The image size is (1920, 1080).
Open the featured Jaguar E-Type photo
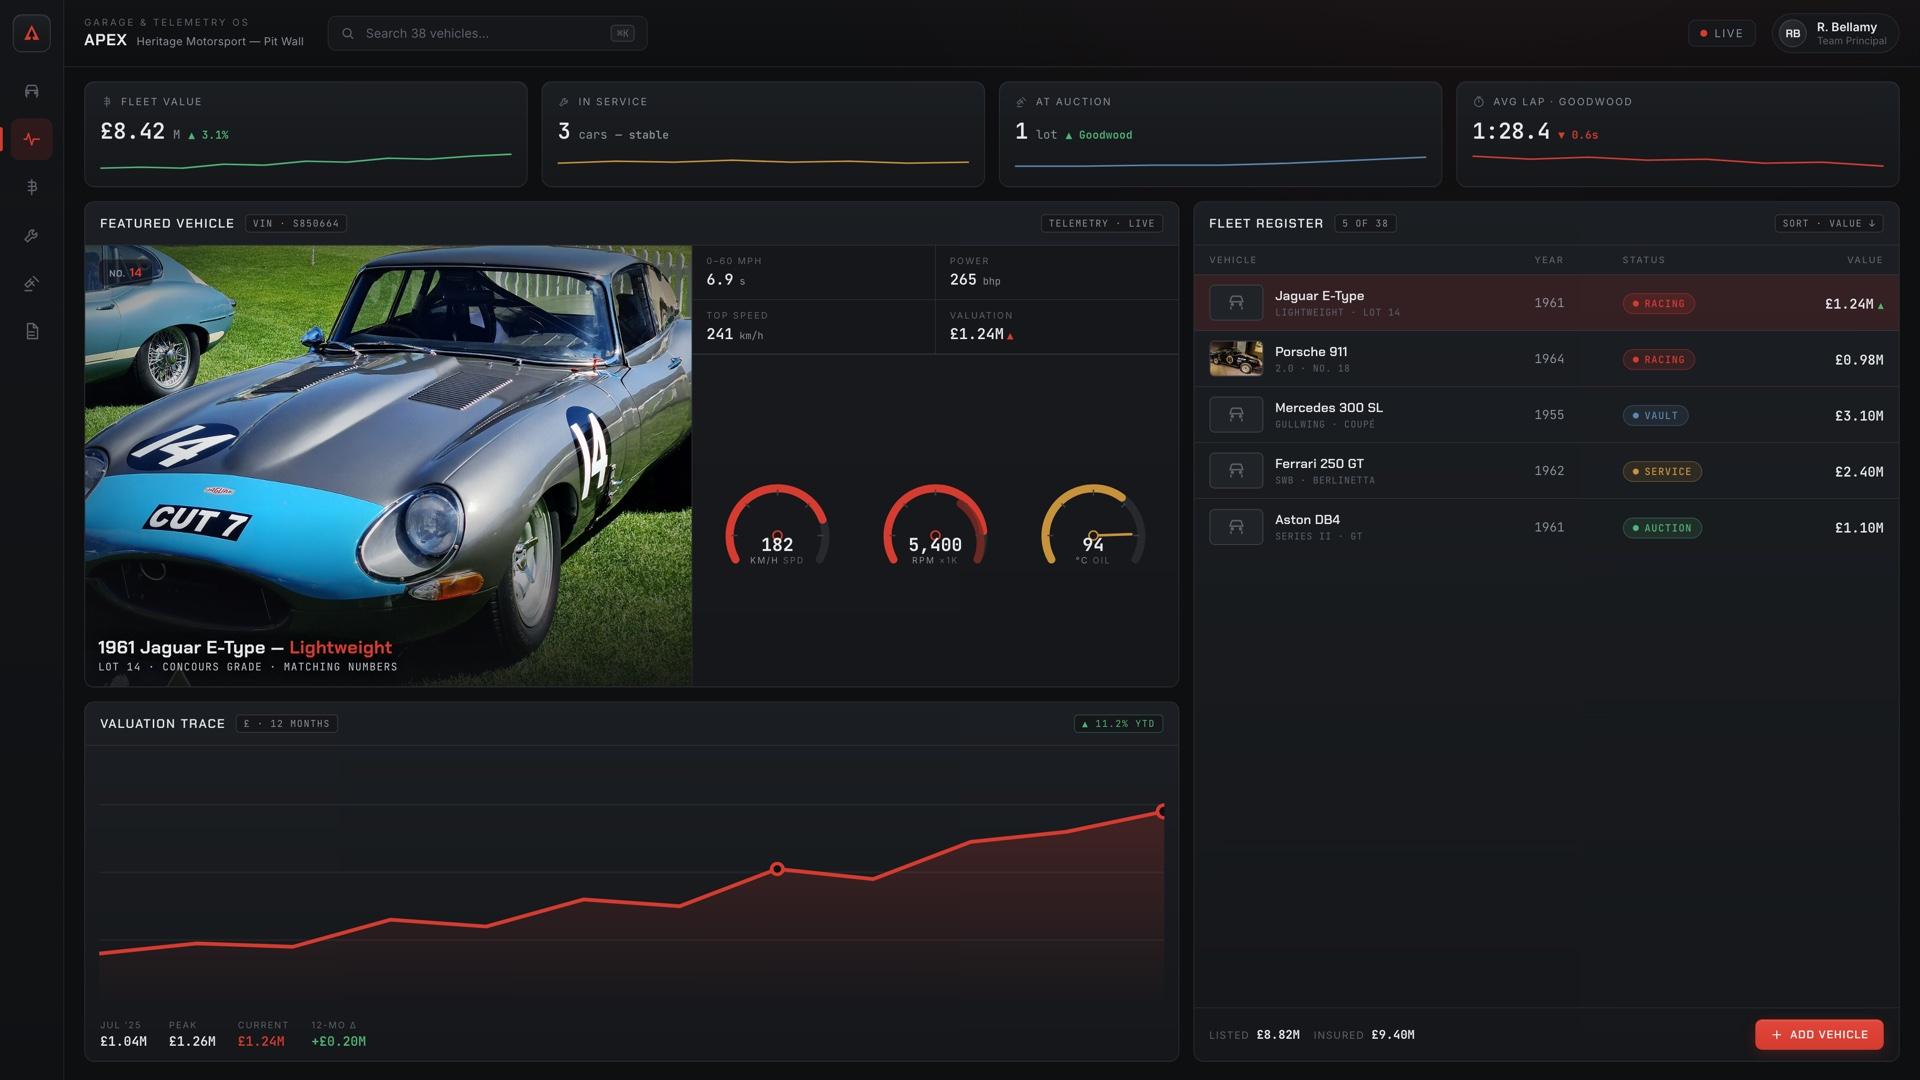[x=388, y=465]
